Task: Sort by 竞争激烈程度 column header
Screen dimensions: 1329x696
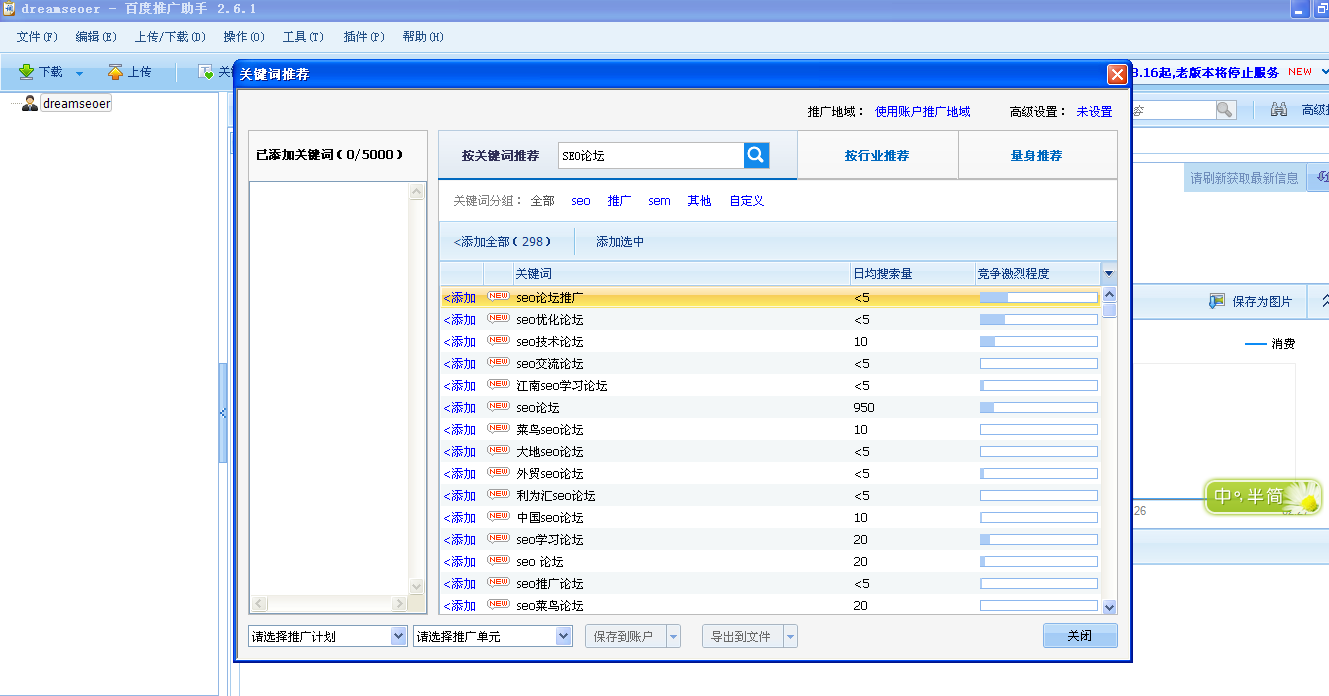Action: click(x=1038, y=274)
